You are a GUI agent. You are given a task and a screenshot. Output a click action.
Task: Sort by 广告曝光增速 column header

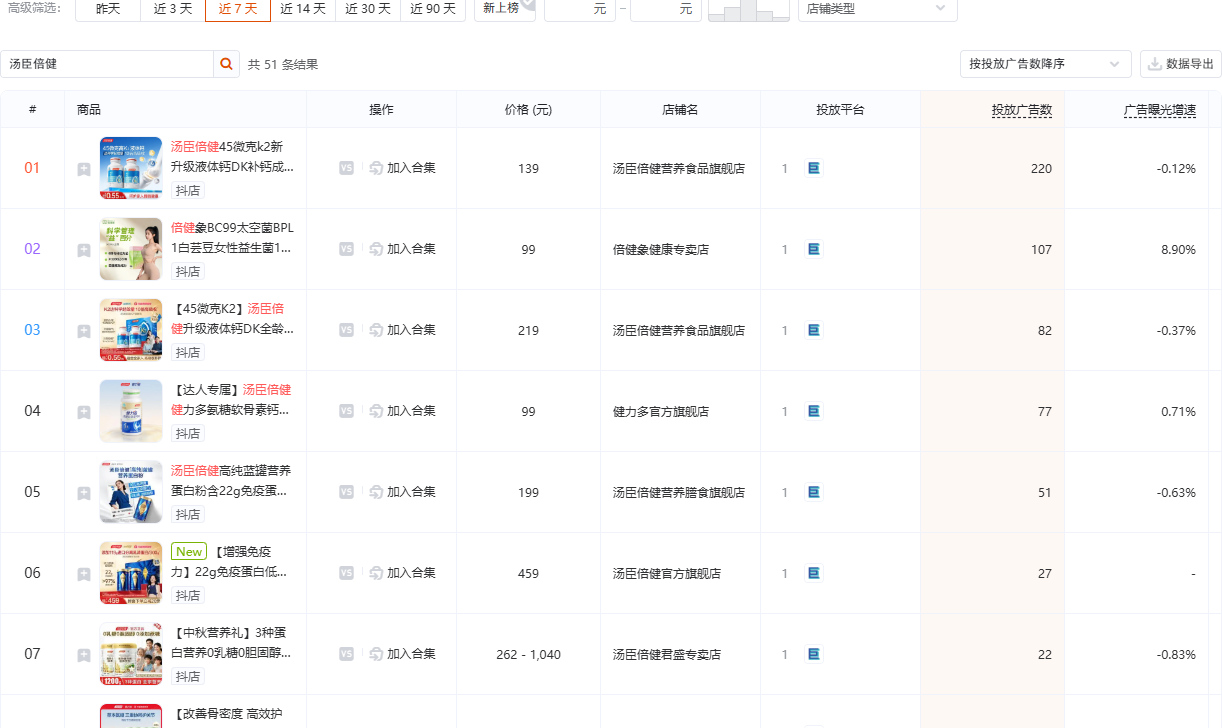[1160, 110]
